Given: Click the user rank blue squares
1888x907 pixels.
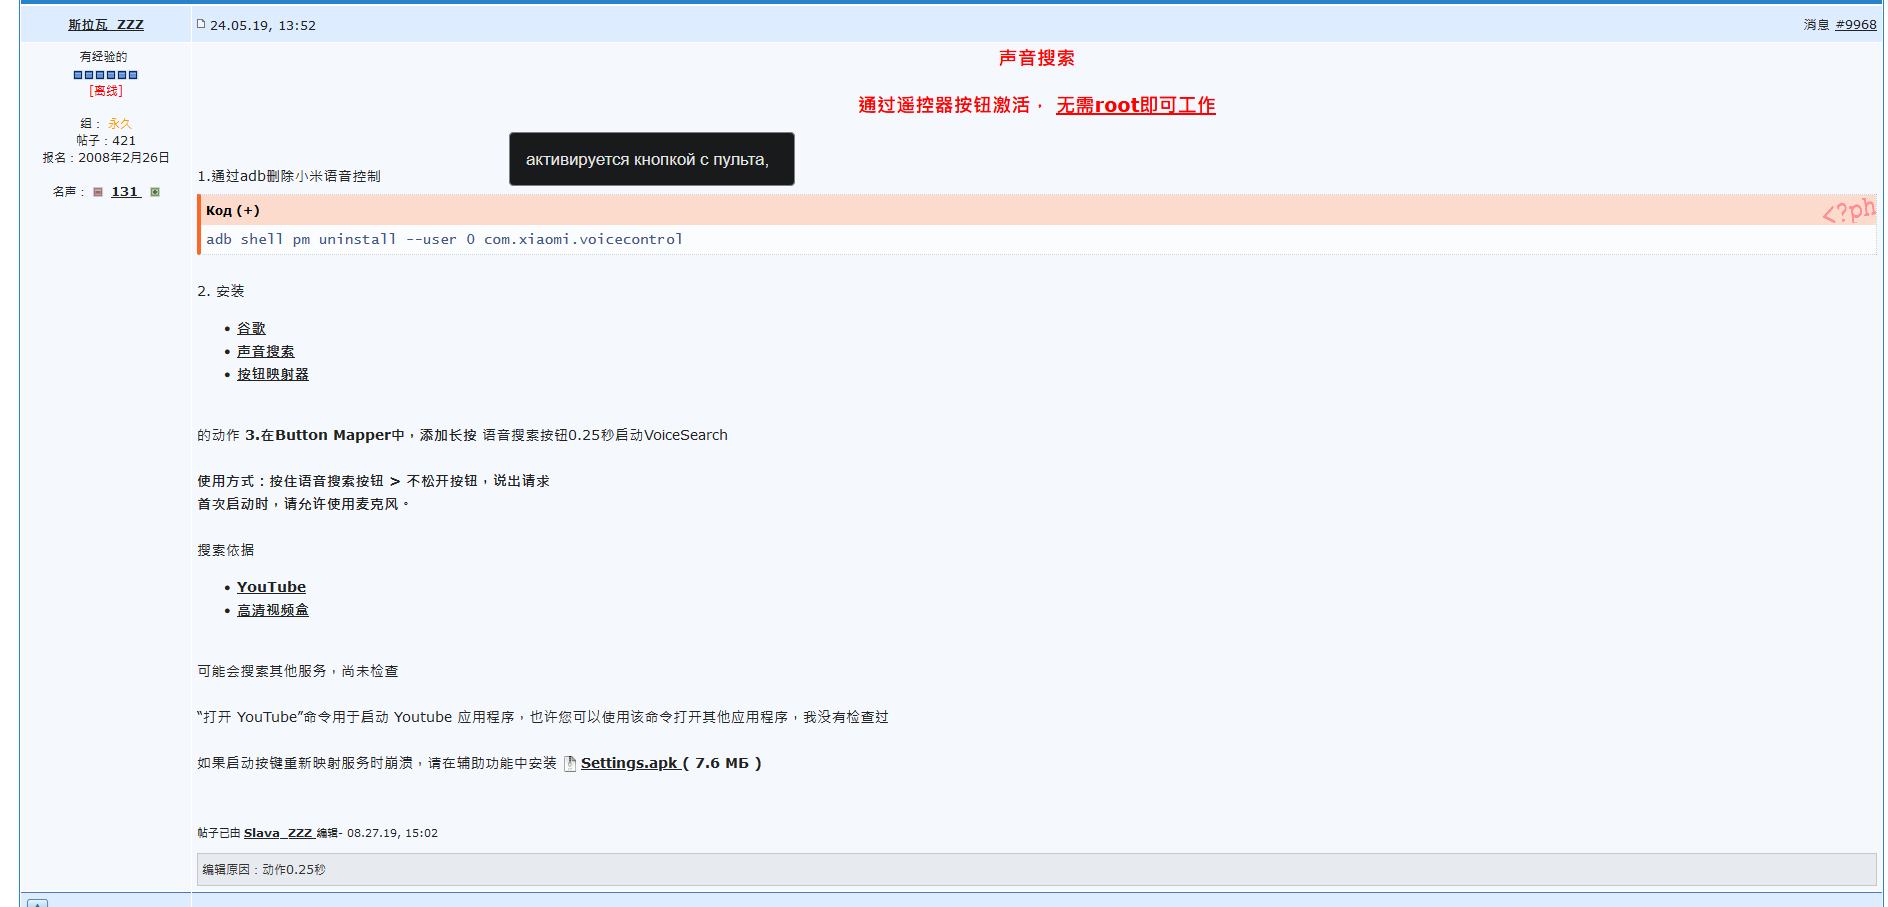Looking at the screenshot, I should 105,75.
